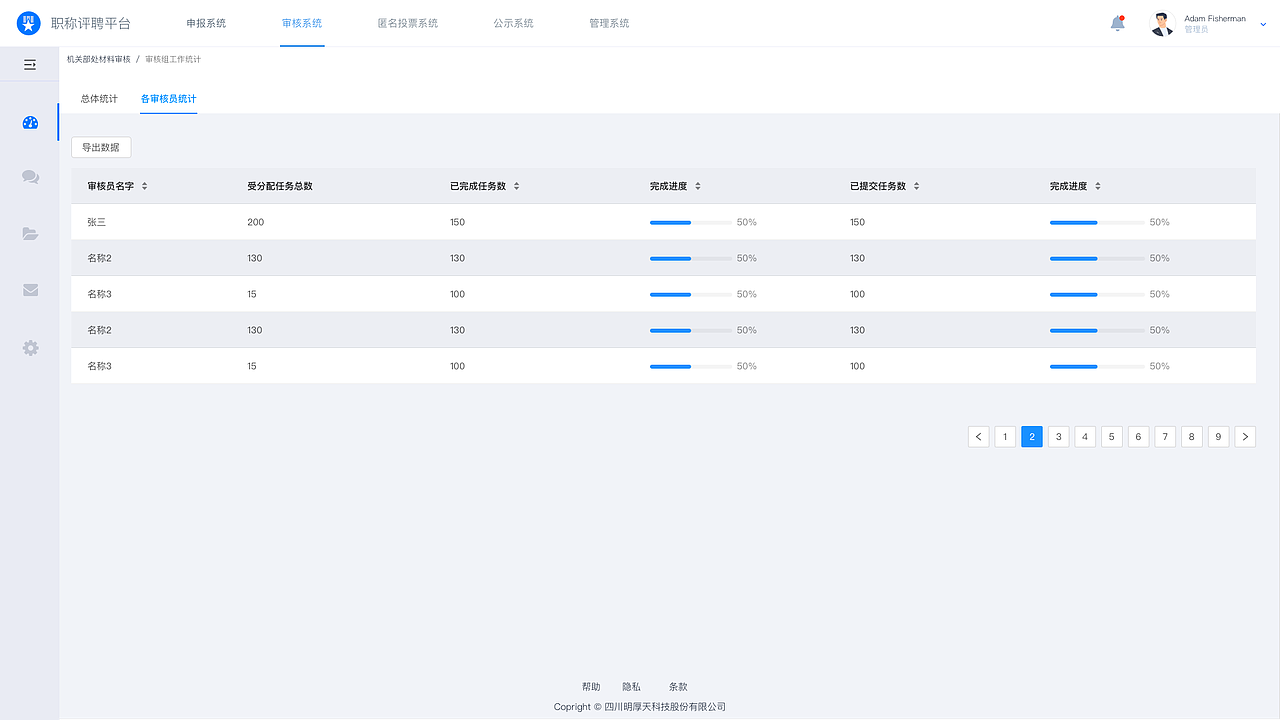
Task: Open the notification bell
Action: 1118,23
